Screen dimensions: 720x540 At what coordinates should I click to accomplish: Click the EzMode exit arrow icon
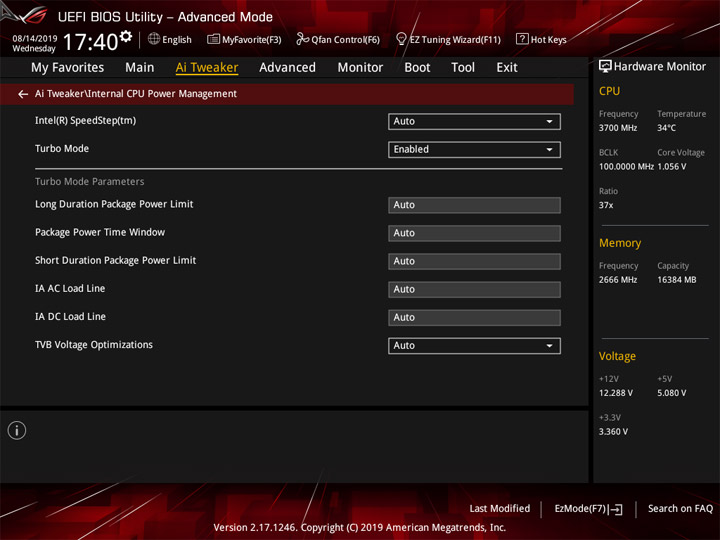616,509
